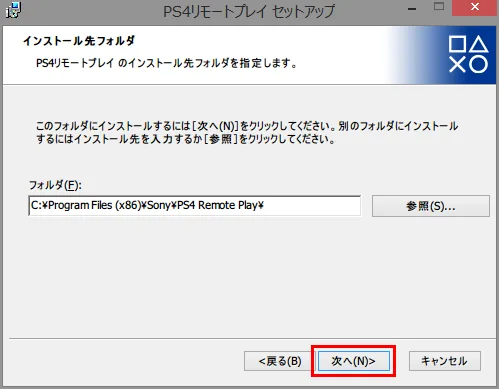This screenshot has height=389, width=499.
Task: Minimize the setup window
Action: (x=412, y=9)
